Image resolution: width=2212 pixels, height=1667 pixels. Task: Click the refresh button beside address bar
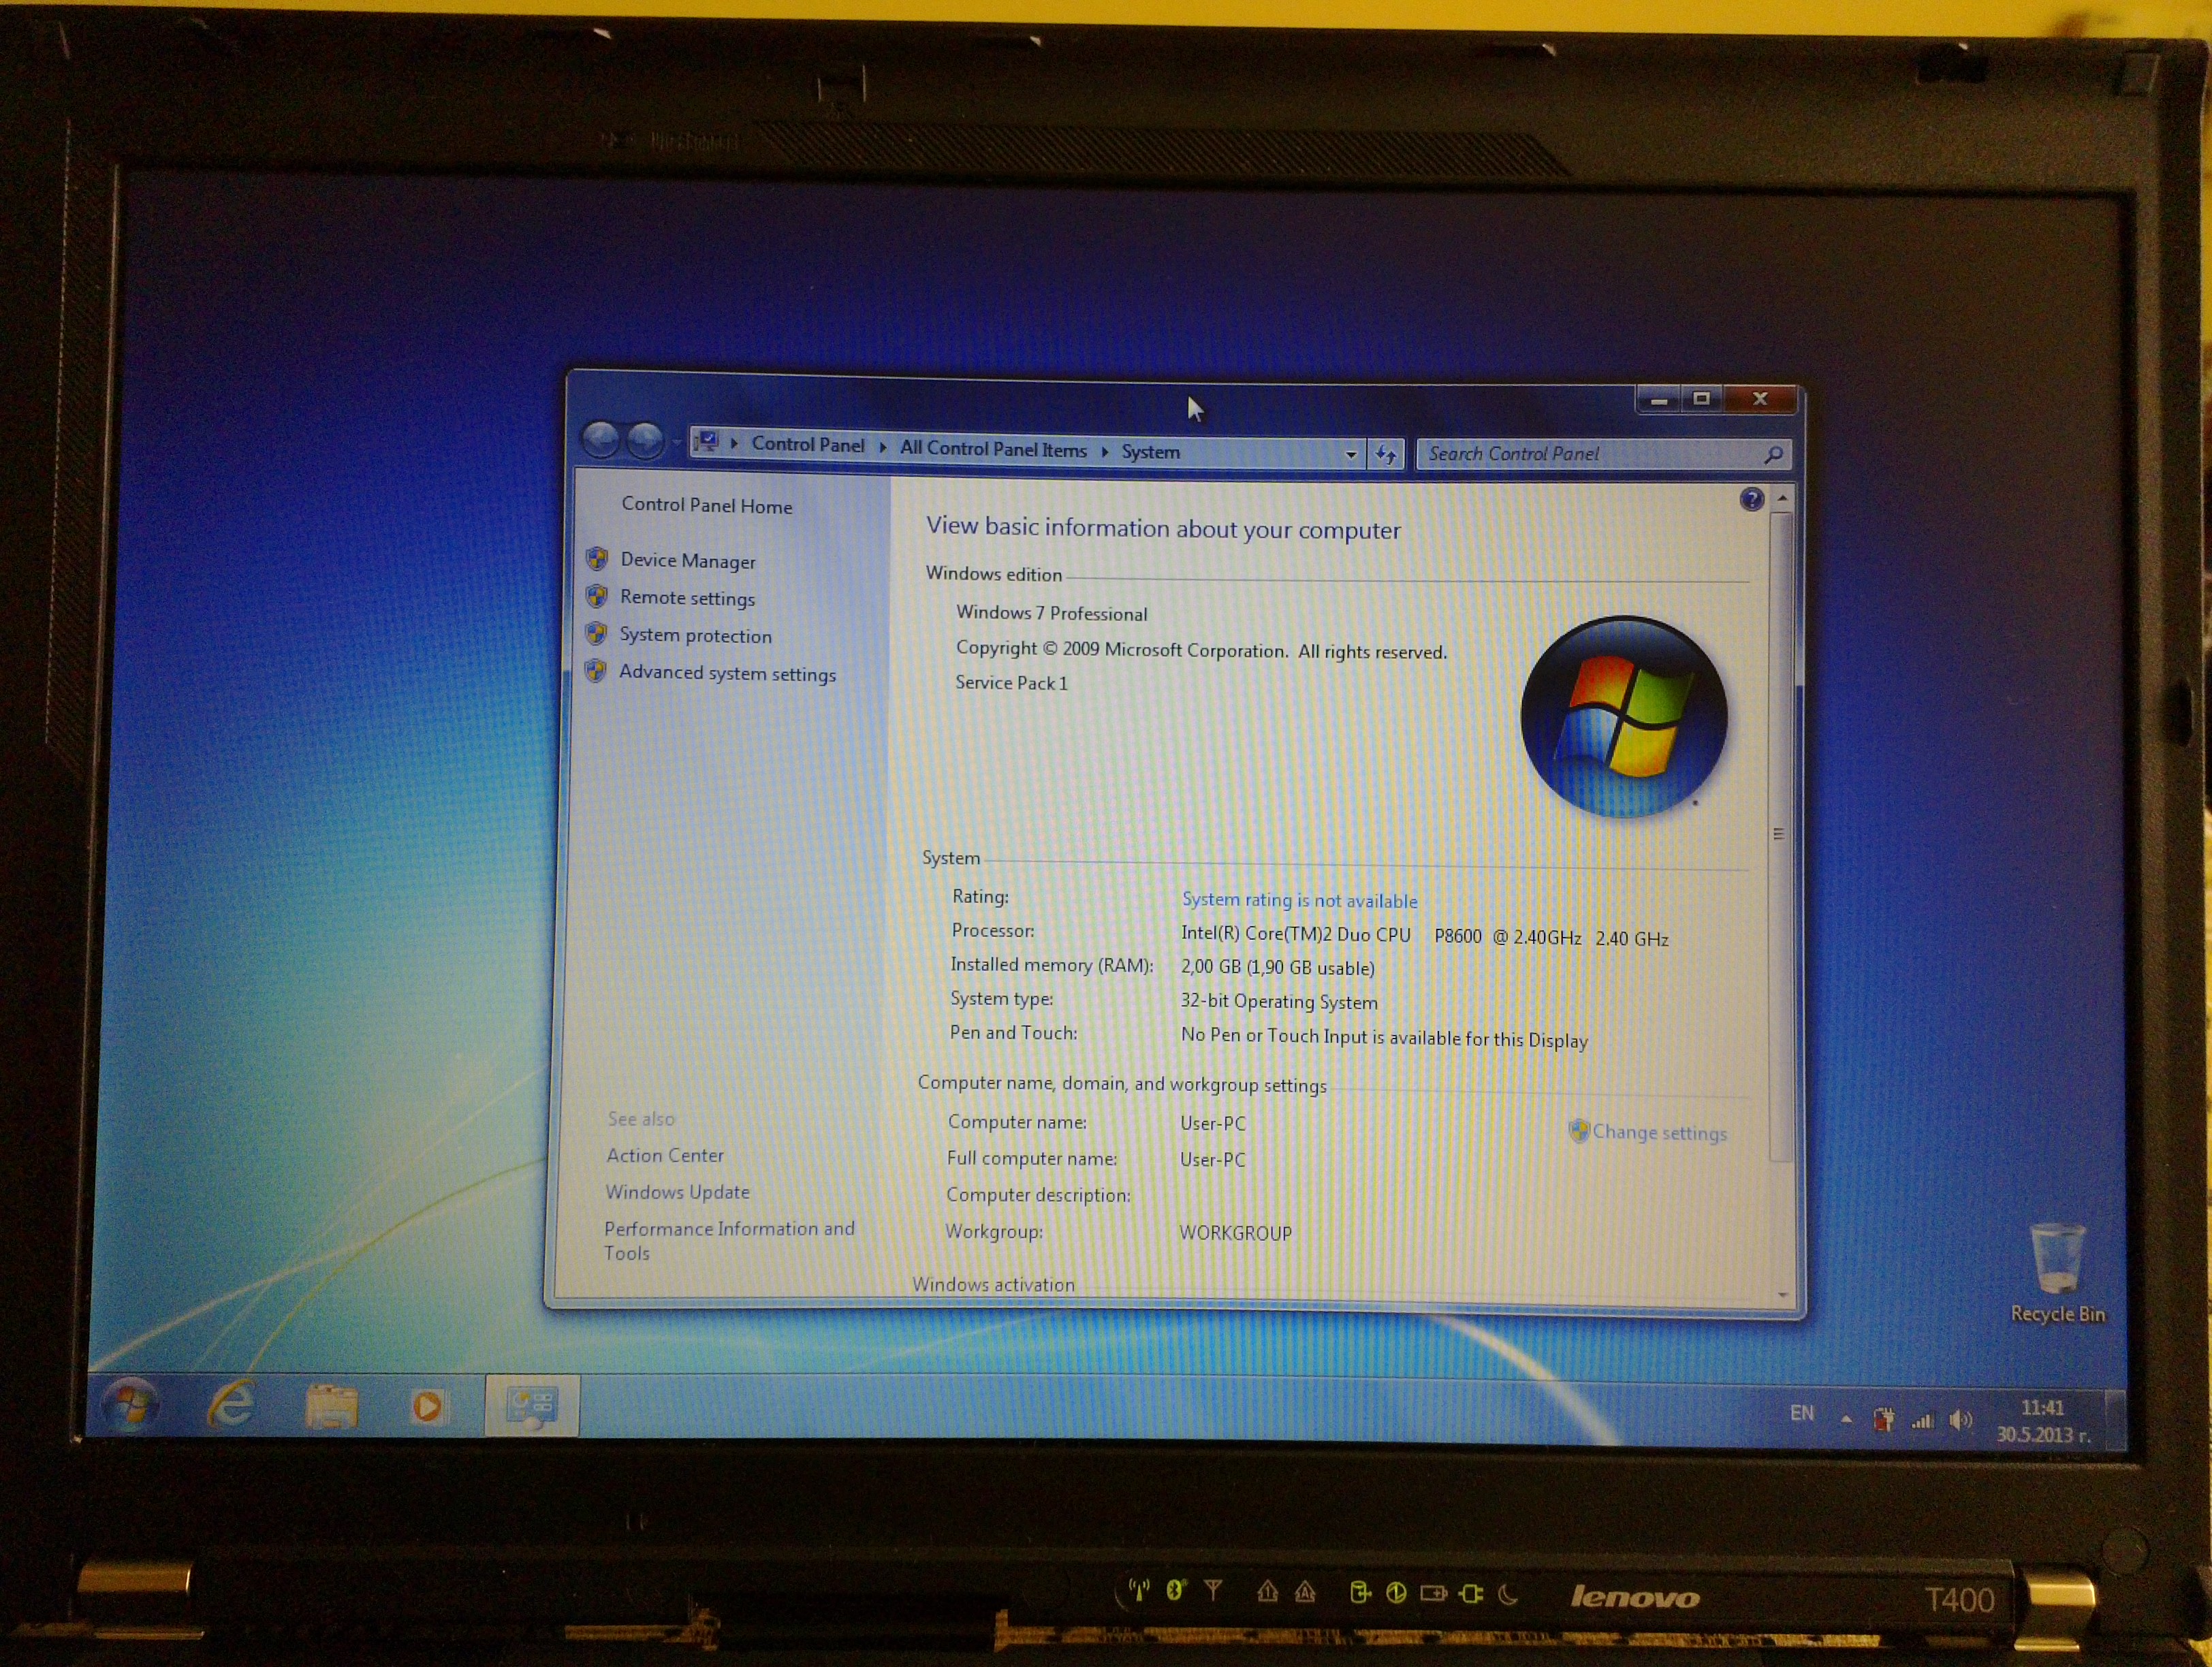pos(1386,454)
